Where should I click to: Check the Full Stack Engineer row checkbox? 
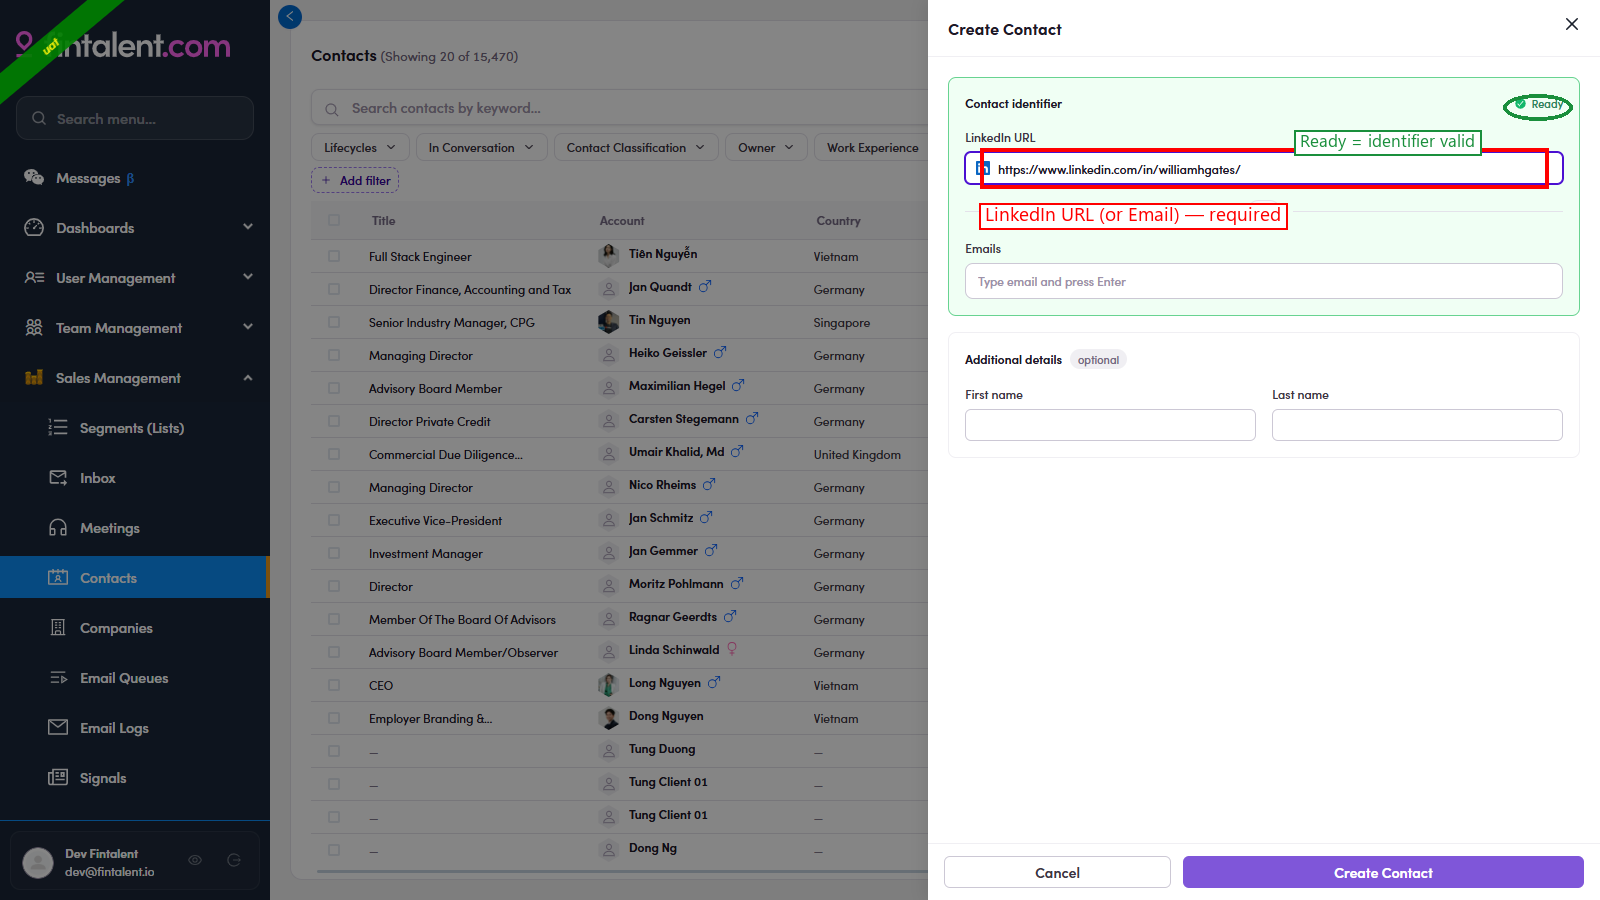(334, 256)
